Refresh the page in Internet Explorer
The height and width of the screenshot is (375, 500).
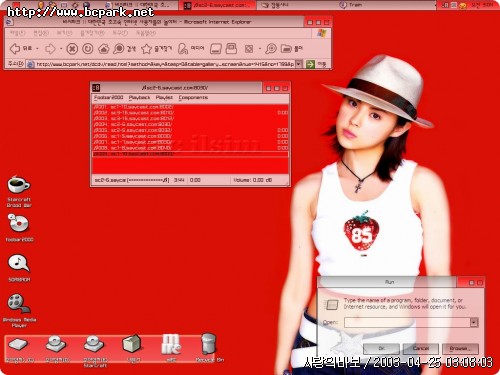[x=88, y=49]
